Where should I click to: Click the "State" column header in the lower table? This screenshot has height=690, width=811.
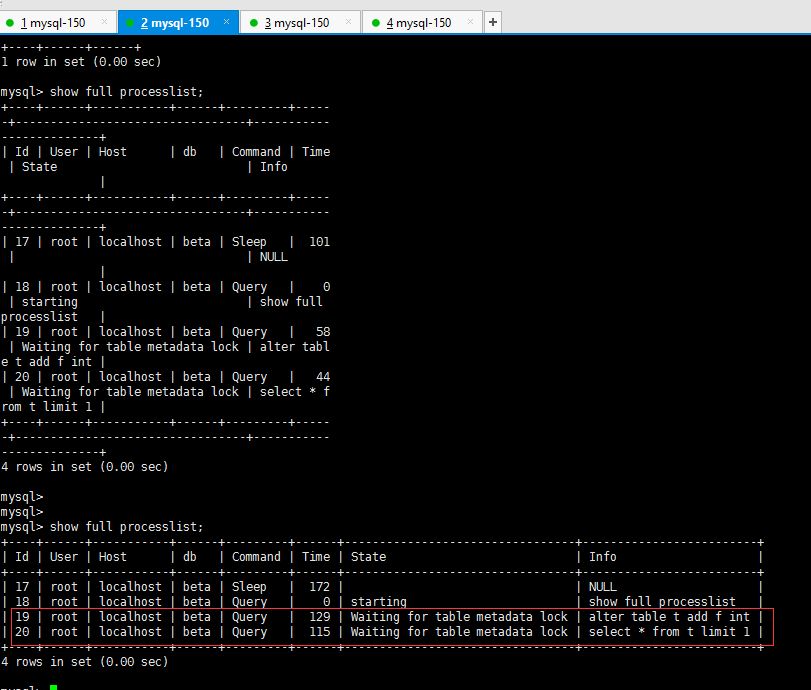pyautogui.click(x=368, y=557)
